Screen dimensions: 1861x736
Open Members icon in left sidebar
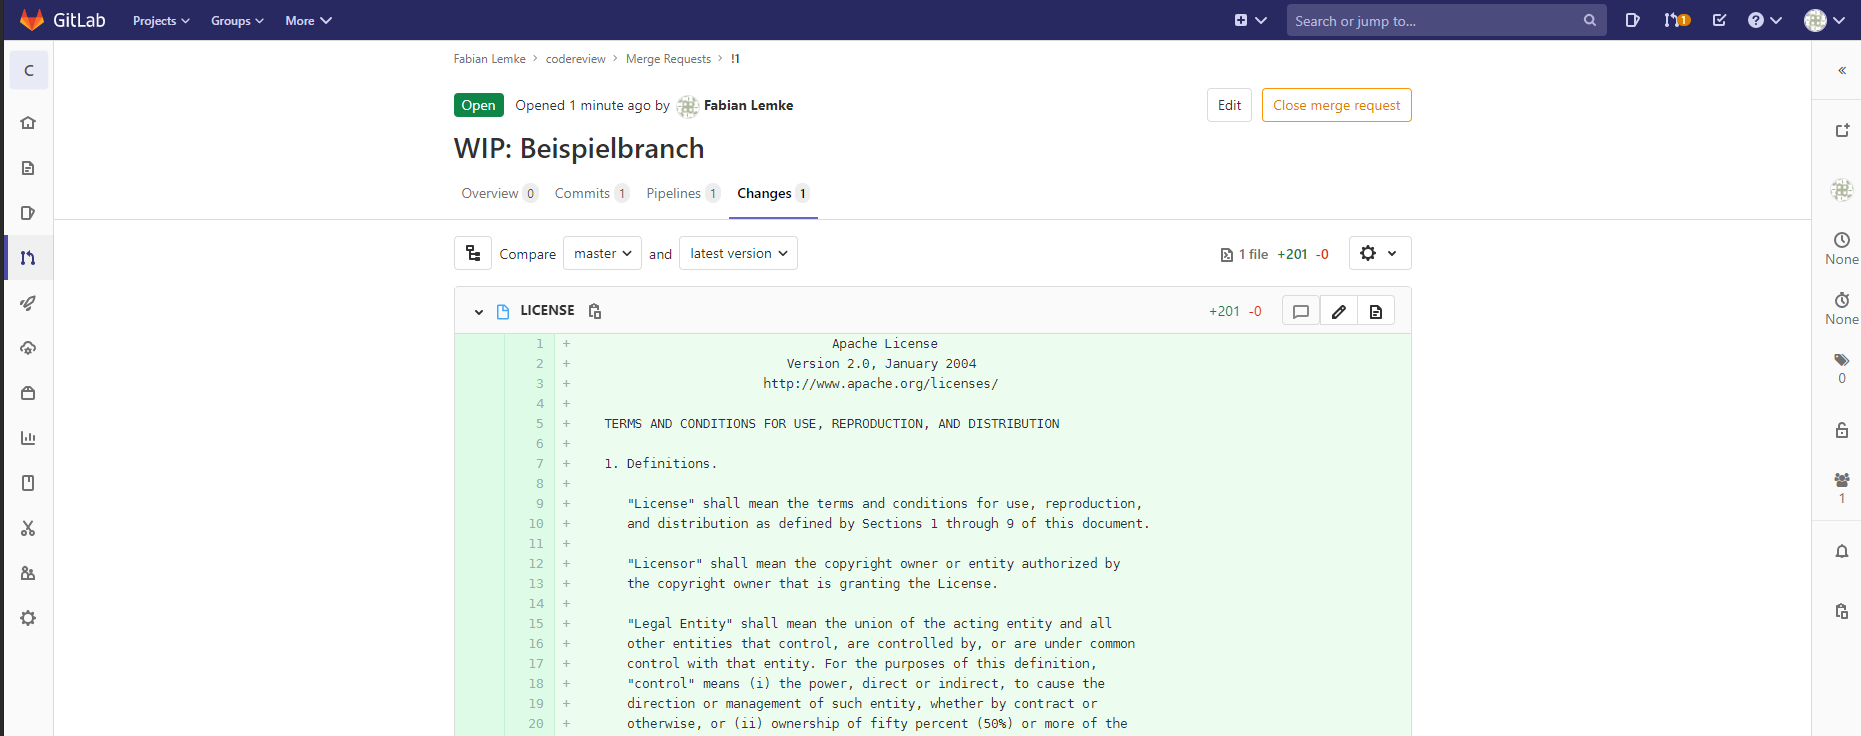[x=28, y=573]
